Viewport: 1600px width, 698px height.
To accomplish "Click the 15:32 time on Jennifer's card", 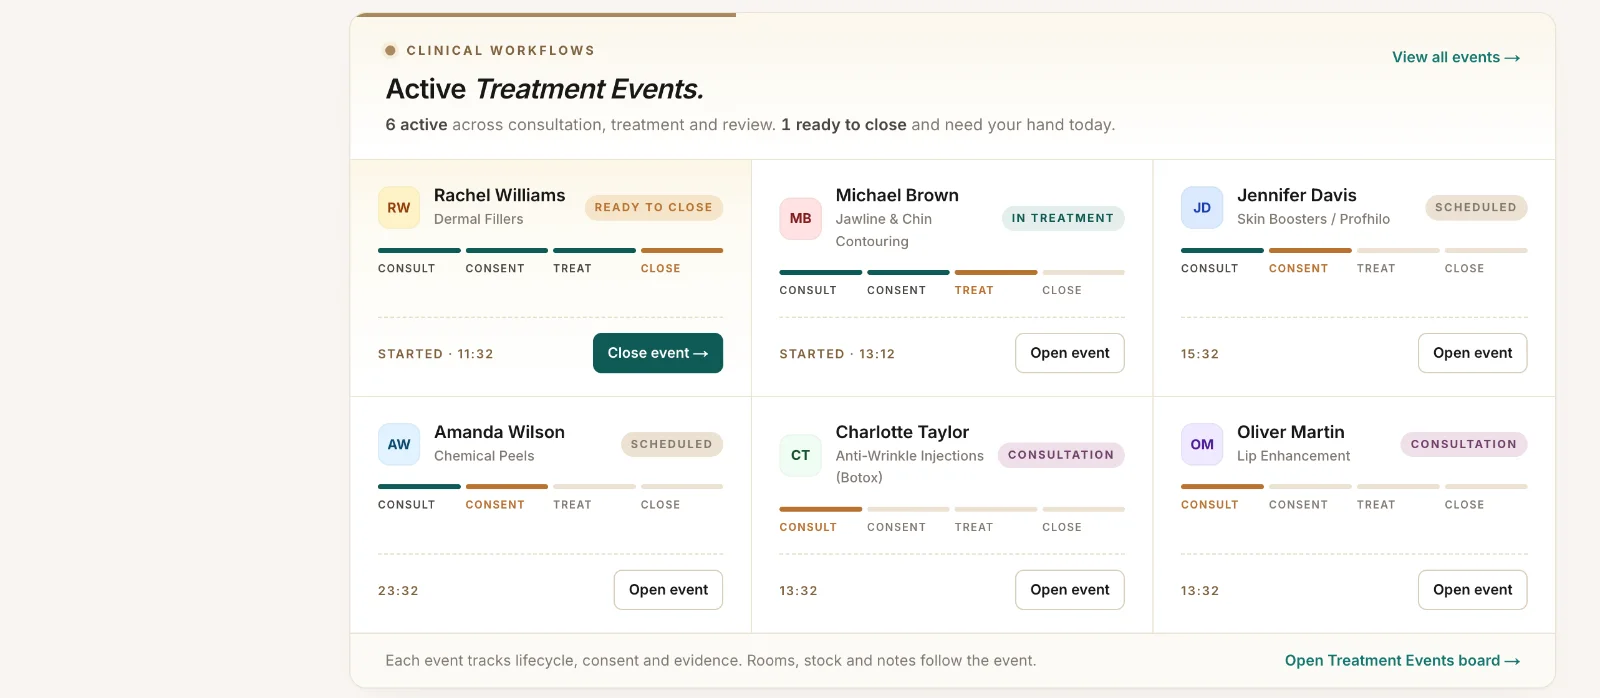I will tap(1200, 354).
